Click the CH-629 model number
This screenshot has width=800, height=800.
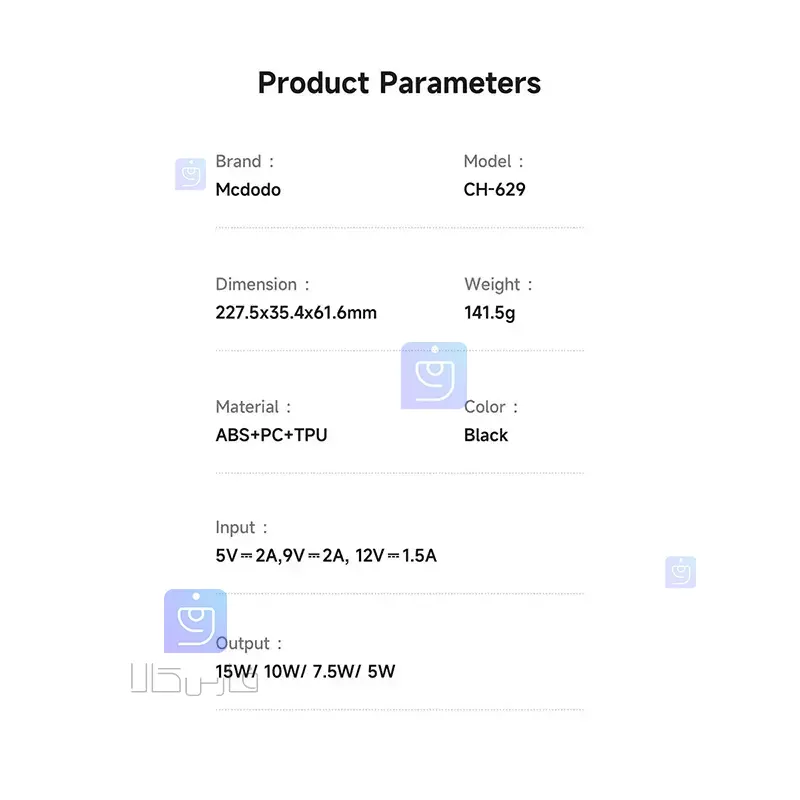click(x=494, y=189)
